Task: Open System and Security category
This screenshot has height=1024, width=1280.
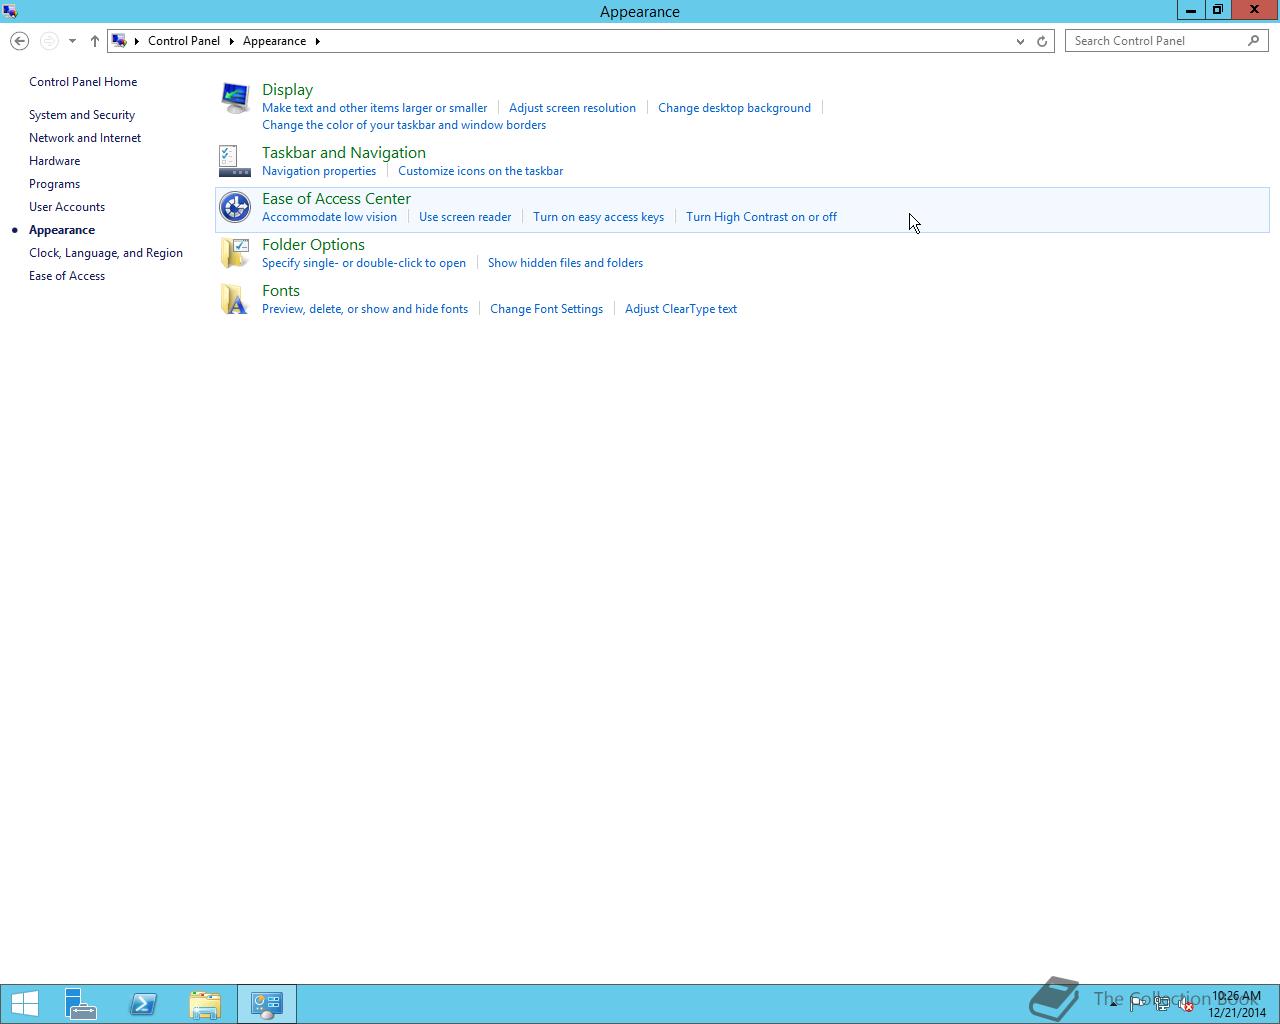Action: coord(82,115)
